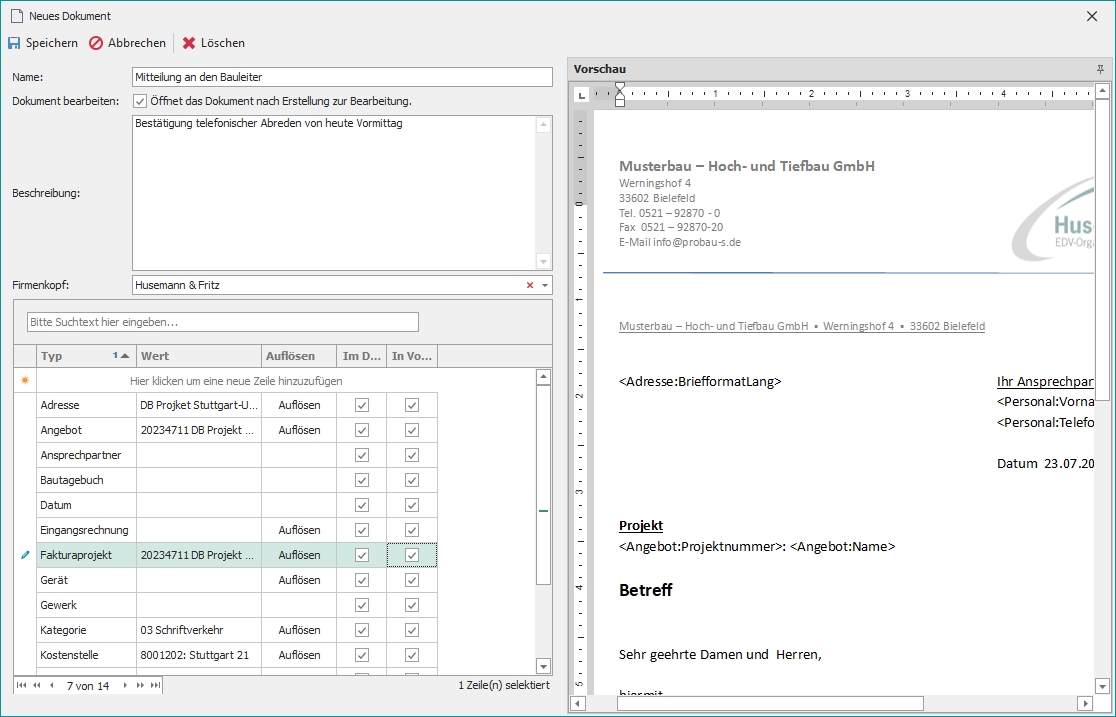
Task: Pin the Vorschau panel open
Action: tap(1099, 68)
